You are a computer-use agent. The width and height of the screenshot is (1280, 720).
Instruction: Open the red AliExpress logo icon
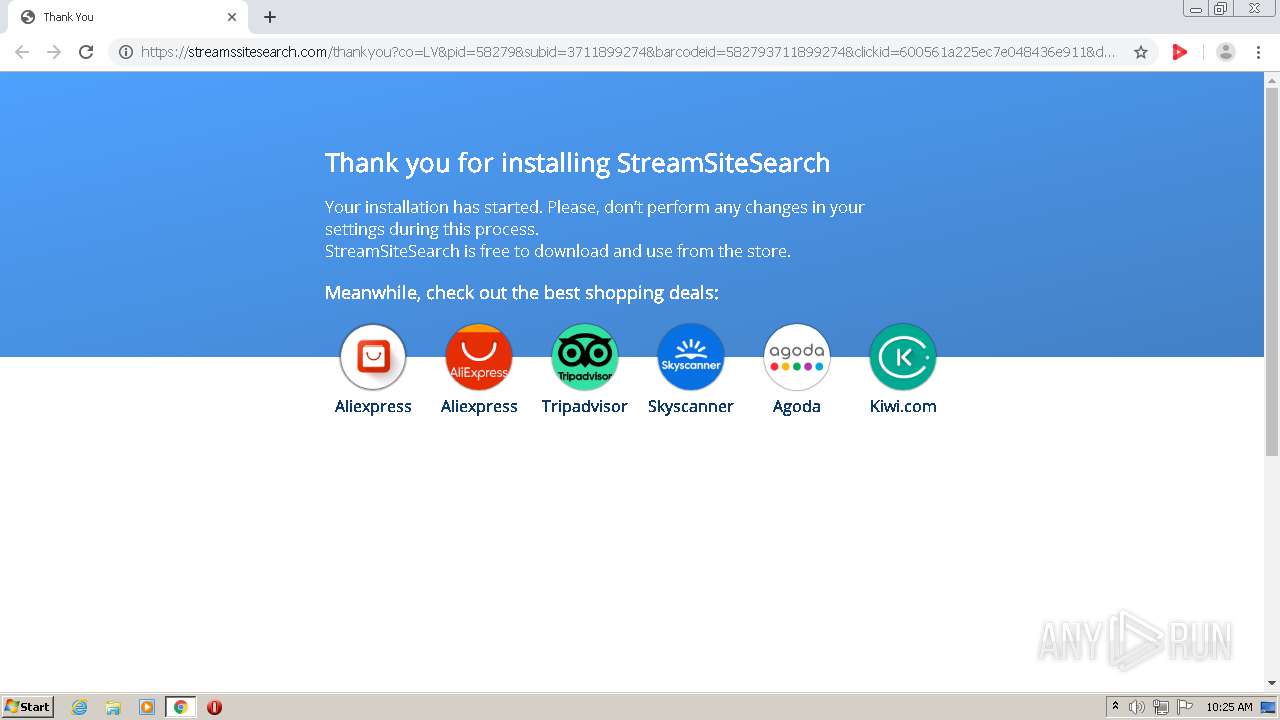479,357
